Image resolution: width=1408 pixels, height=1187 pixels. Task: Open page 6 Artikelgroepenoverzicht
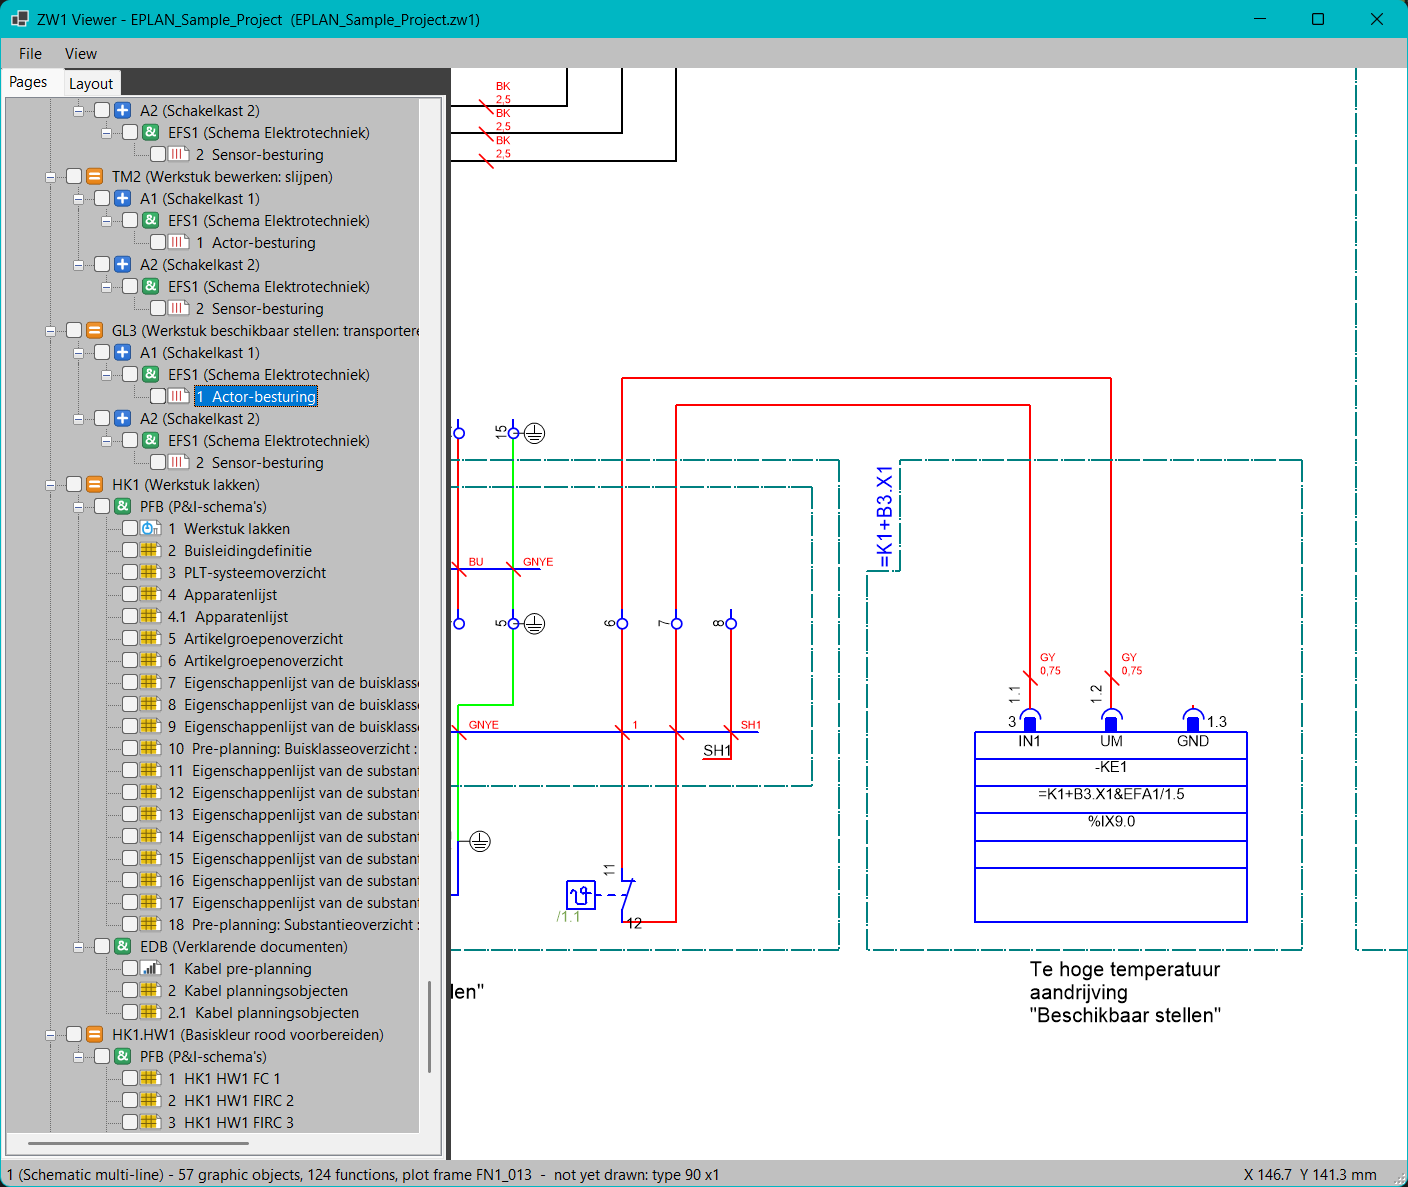[x=255, y=661]
